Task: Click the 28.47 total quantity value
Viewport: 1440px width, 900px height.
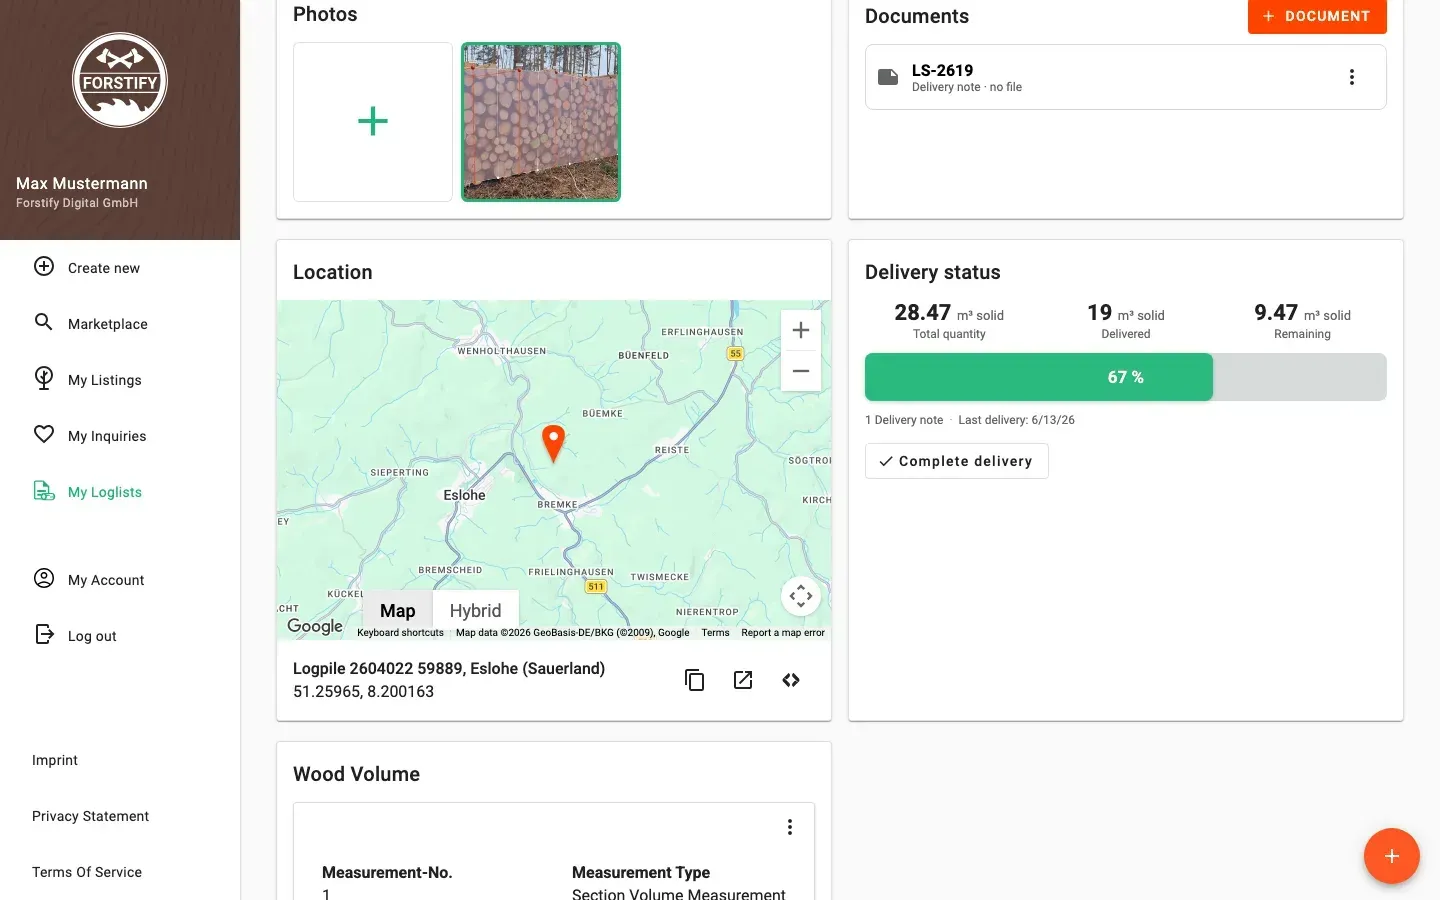Action: point(922,313)
